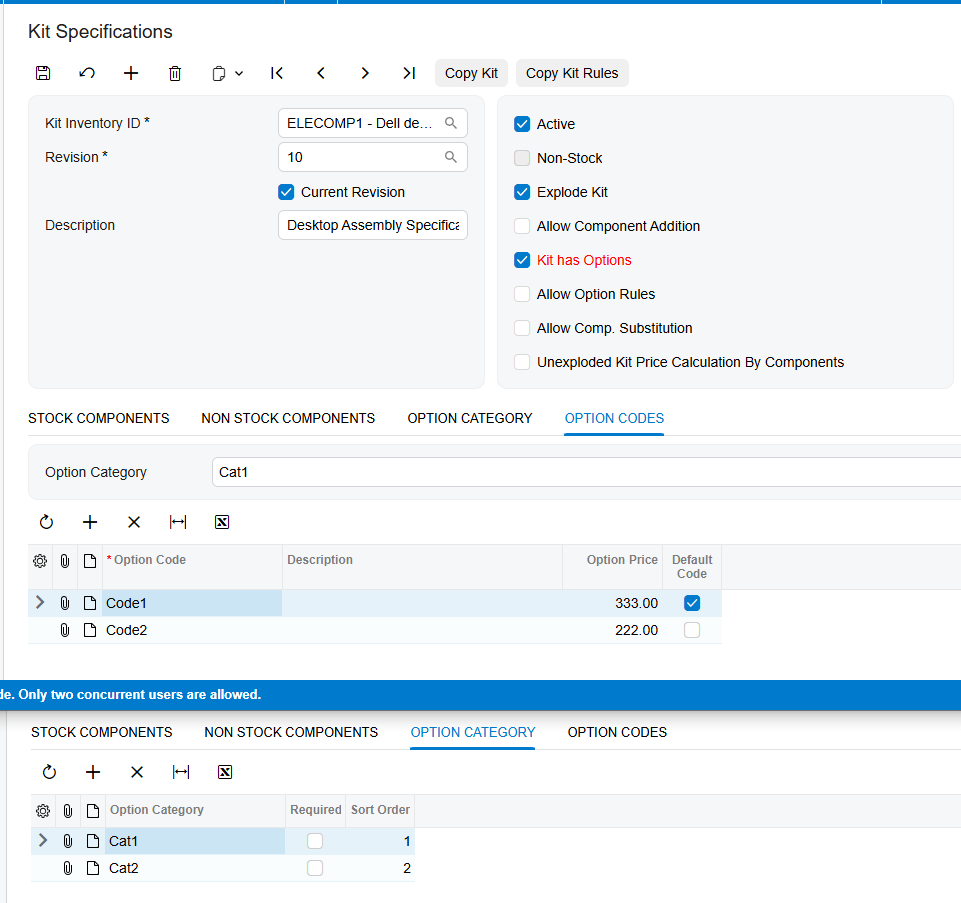The height and width of the screenshot is (903, 961).
Task: Enable Allow Option Rules
Action: [522, 294]
